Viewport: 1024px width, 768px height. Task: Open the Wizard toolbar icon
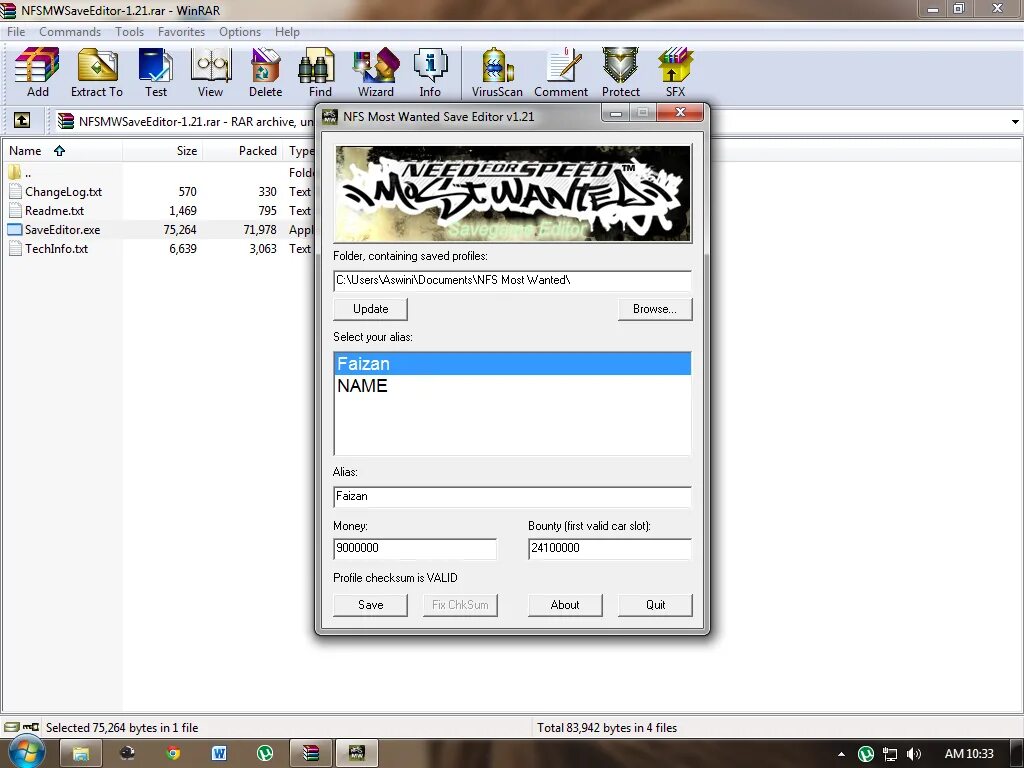click(x=376, y=72)
